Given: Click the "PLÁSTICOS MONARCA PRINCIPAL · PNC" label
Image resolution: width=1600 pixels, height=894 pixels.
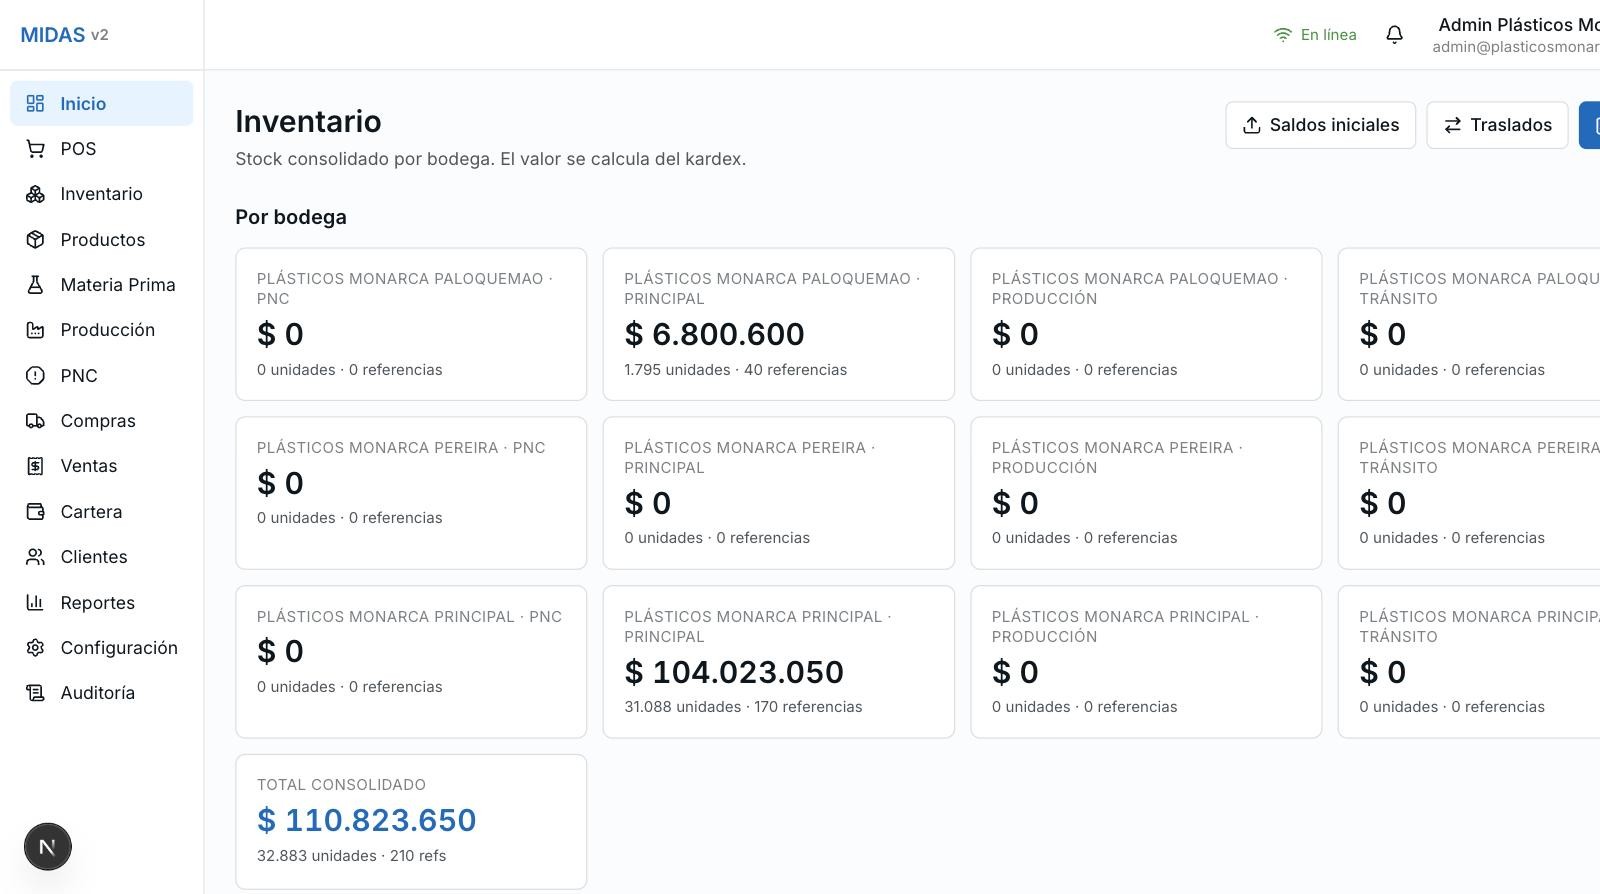Looking at the screenshot, I should [409, 617].
